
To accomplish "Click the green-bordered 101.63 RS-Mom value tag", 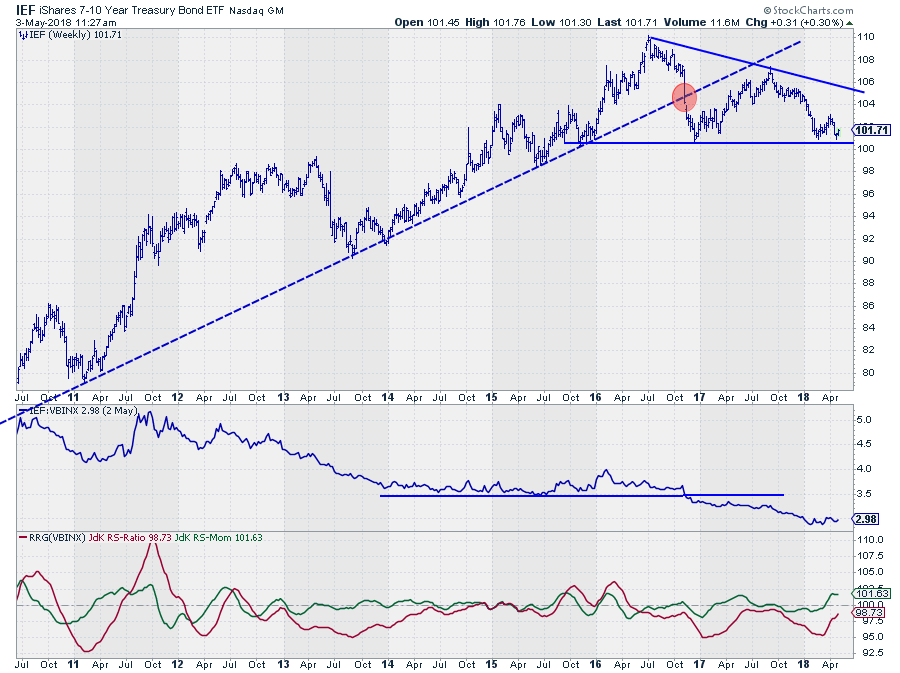I will (872, 594).
